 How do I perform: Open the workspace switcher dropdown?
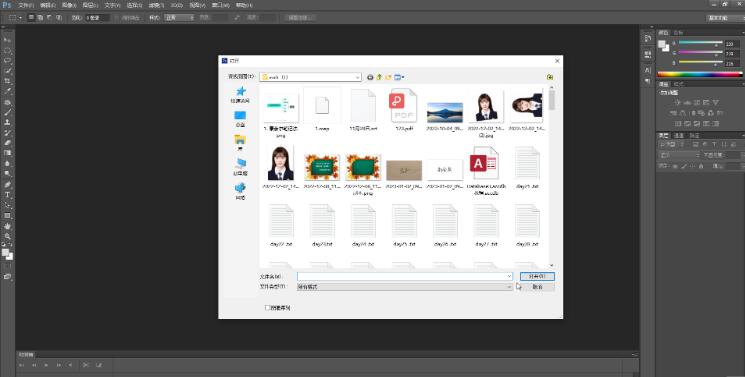(x=725, y=18)
